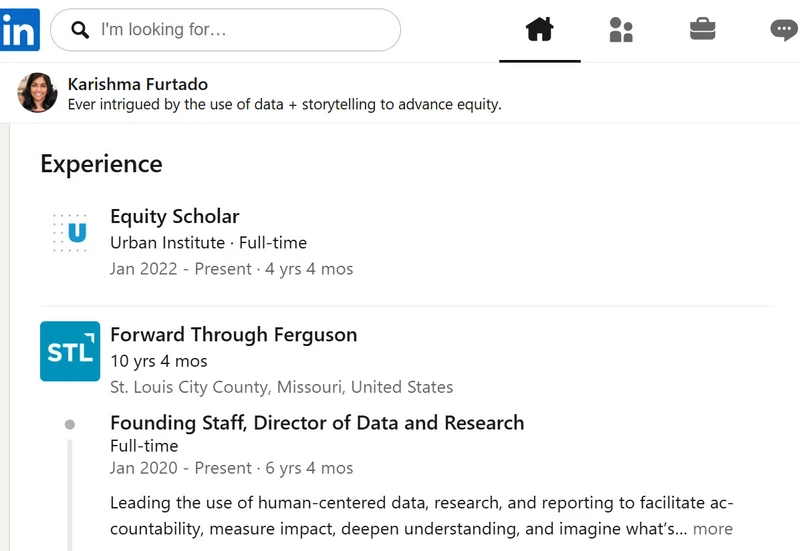Screen dimensions: 800x551
Task: Open My Network people icon
Action: [621, 30]
